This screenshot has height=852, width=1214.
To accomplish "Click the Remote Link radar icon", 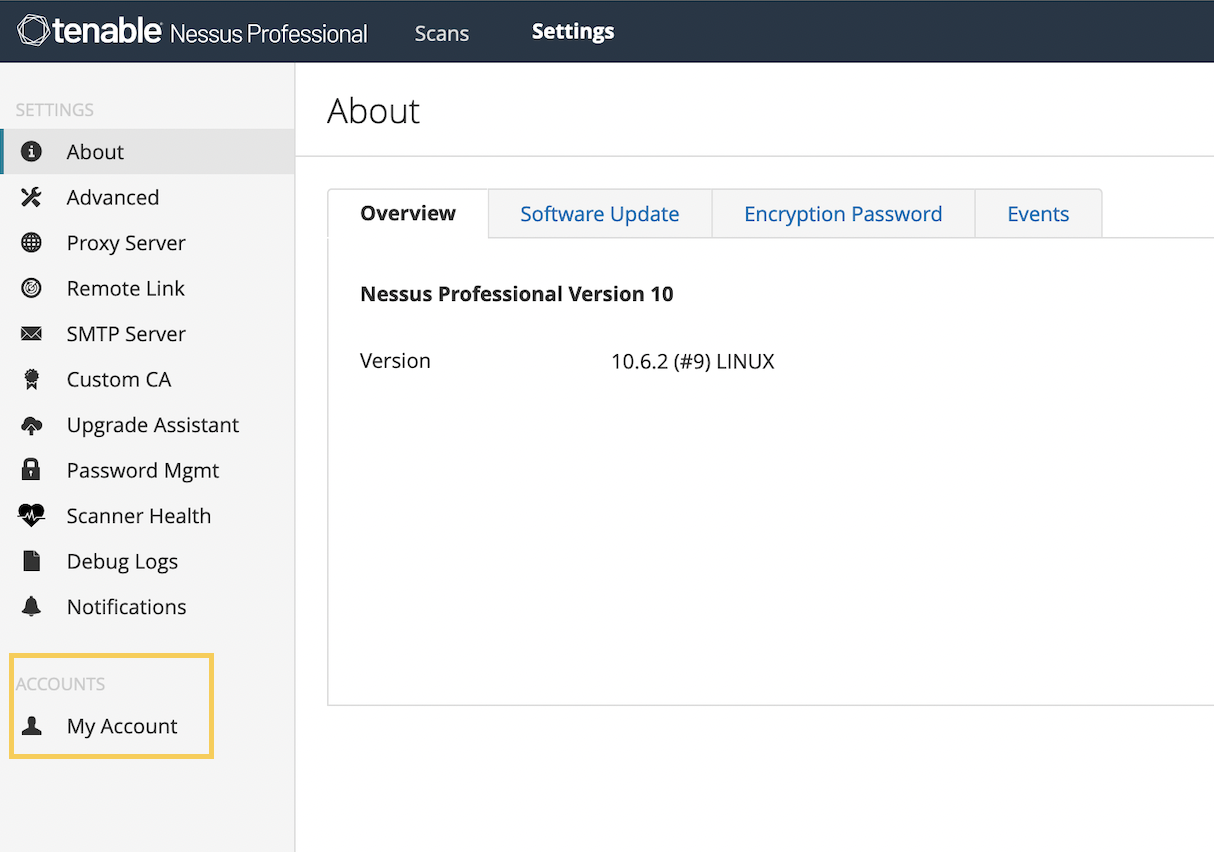I will (x=31, y=288).
